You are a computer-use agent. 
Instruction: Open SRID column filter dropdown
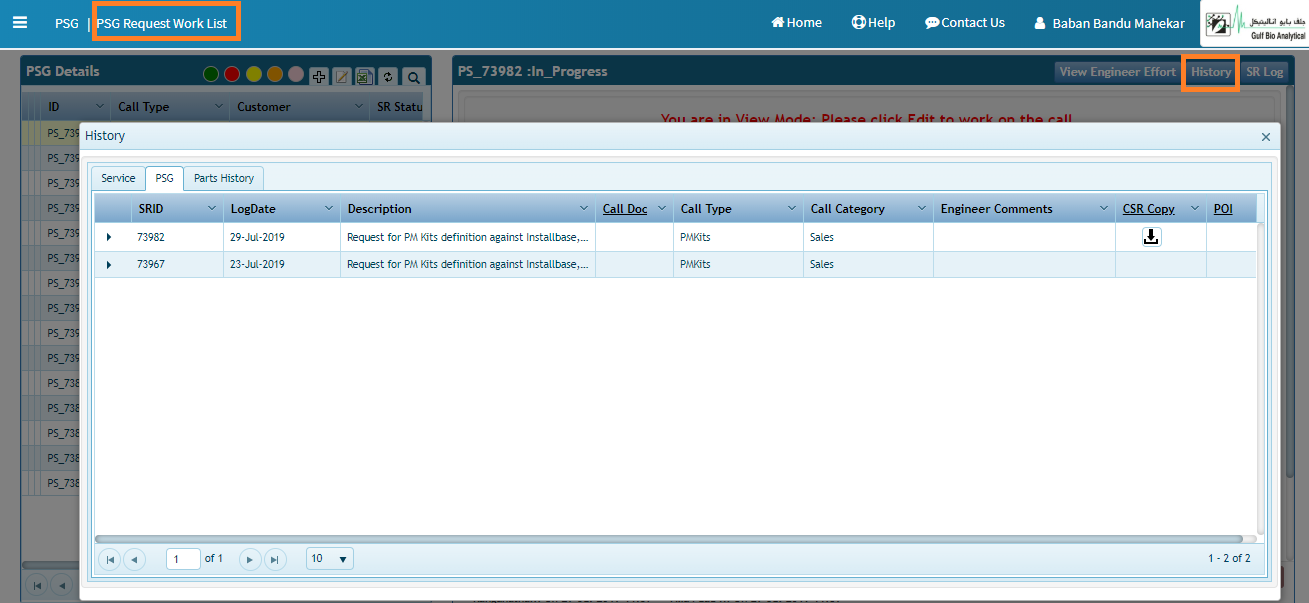pos(211,209)
